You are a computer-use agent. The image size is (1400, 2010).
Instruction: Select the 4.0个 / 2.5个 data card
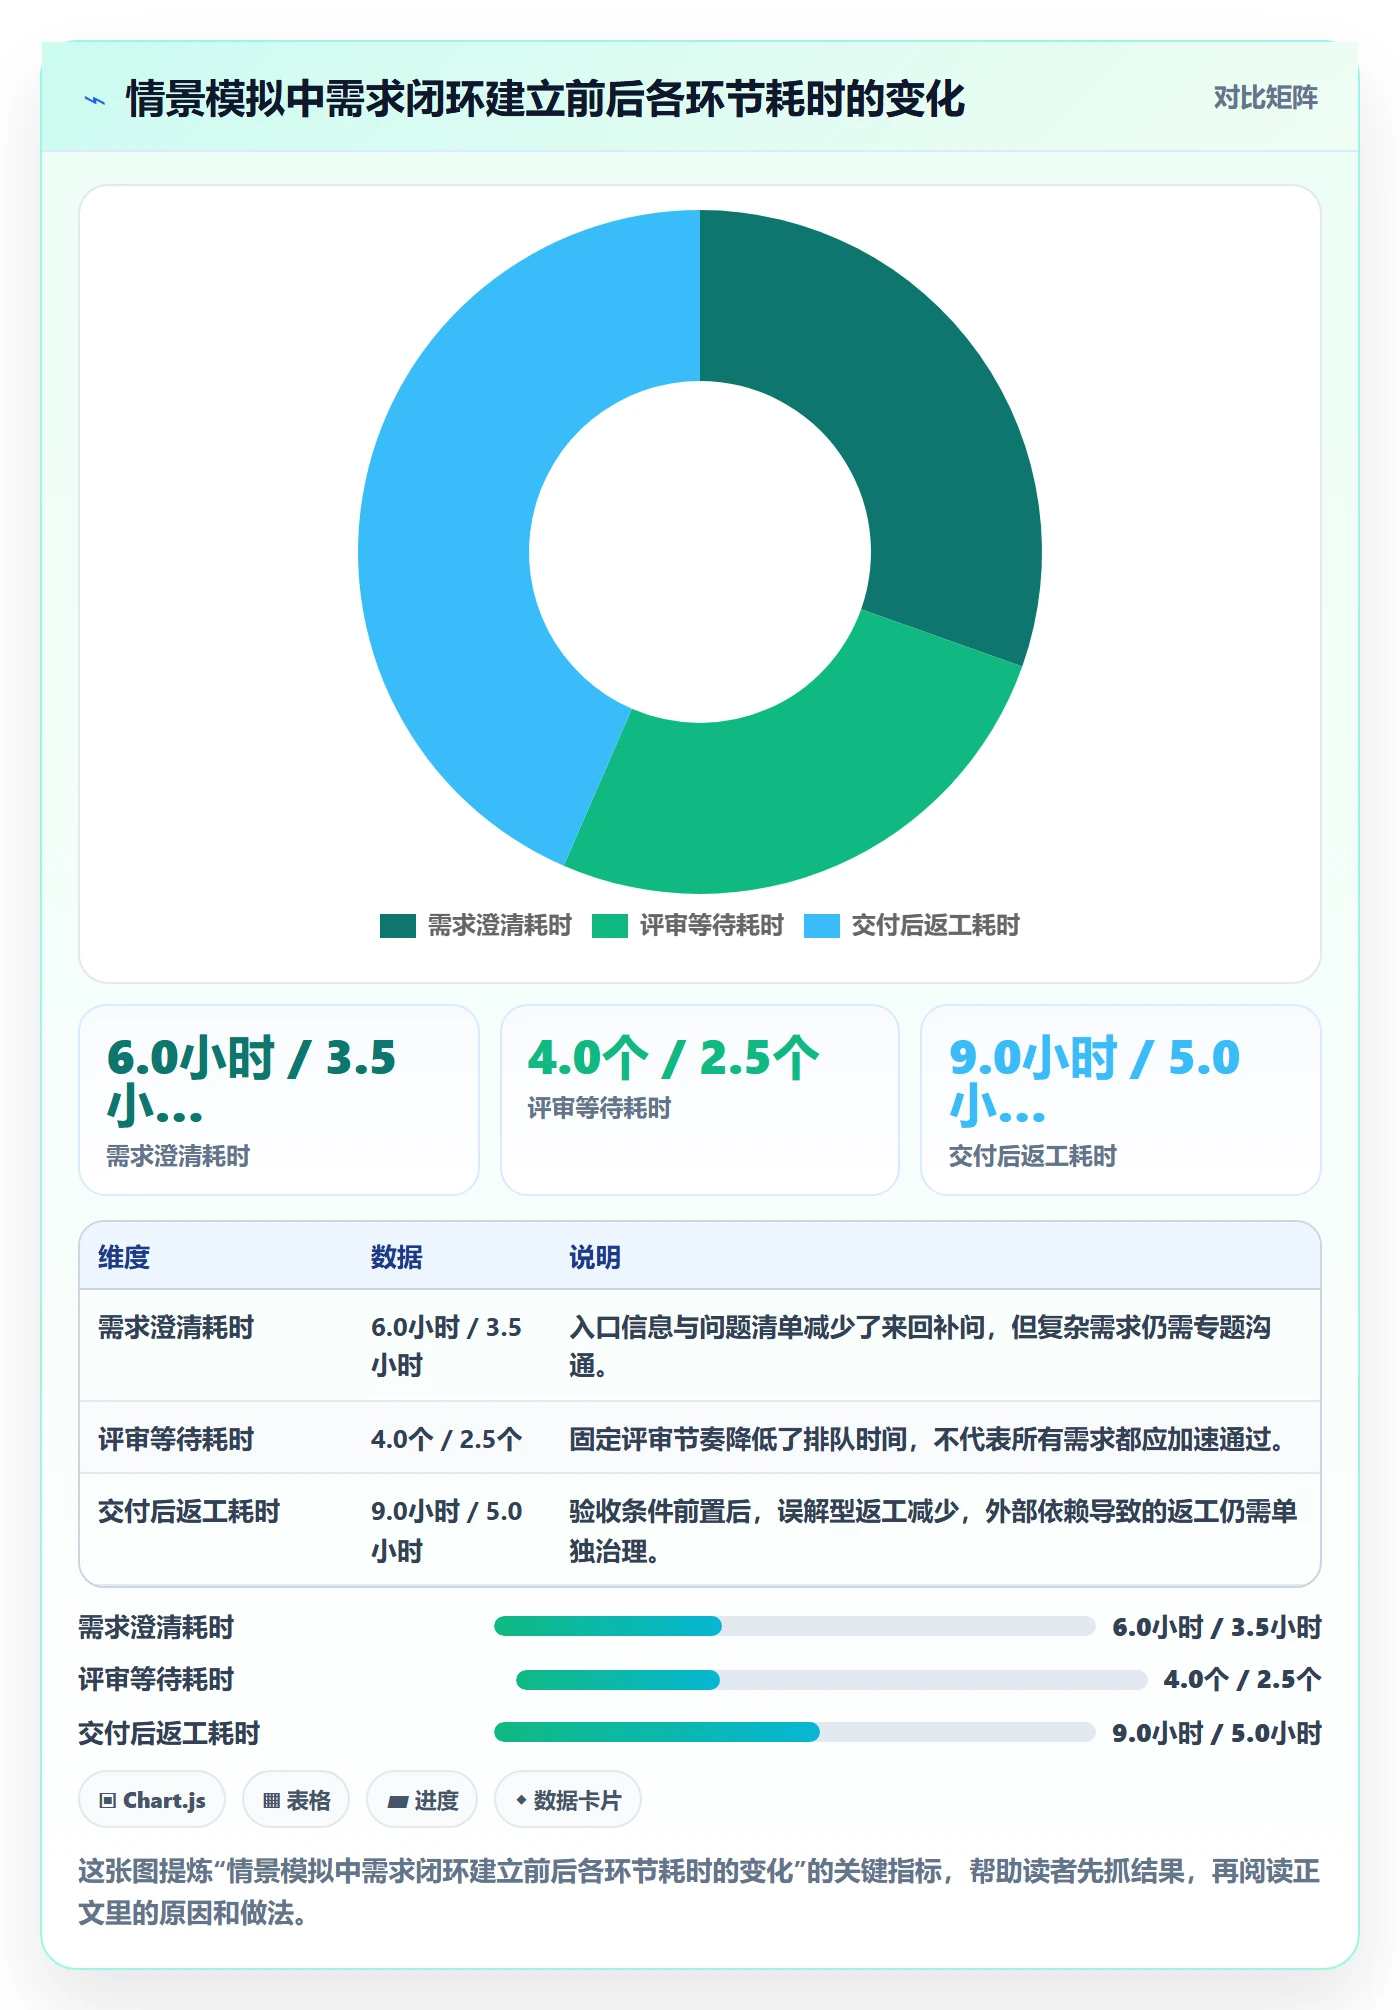(700, 1100)
